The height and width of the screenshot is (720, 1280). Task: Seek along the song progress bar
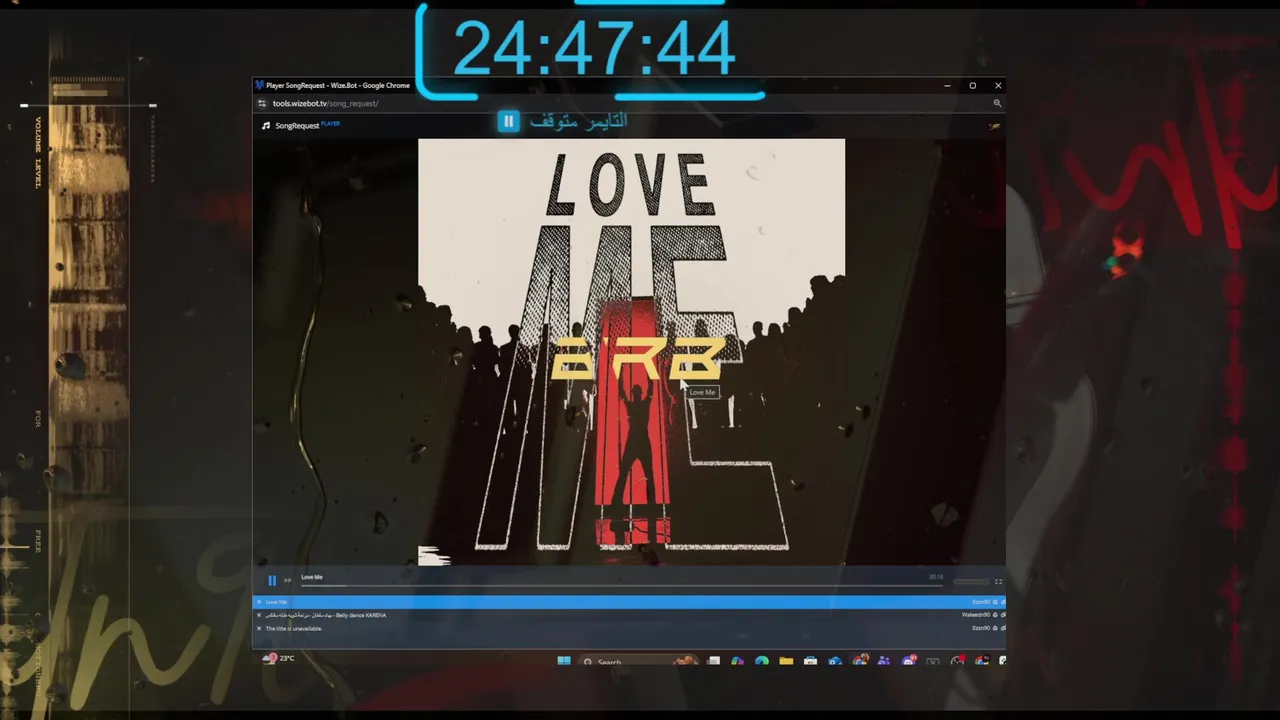(622, 586)
